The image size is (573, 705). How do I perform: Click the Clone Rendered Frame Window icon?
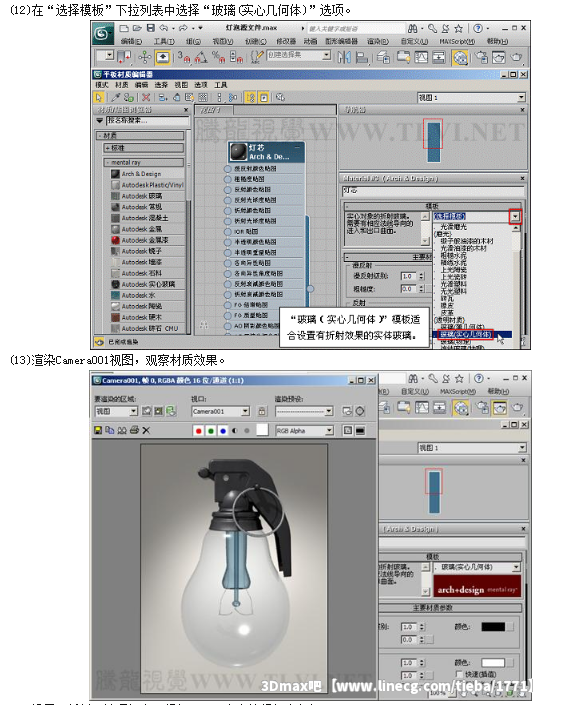[121, 430]
